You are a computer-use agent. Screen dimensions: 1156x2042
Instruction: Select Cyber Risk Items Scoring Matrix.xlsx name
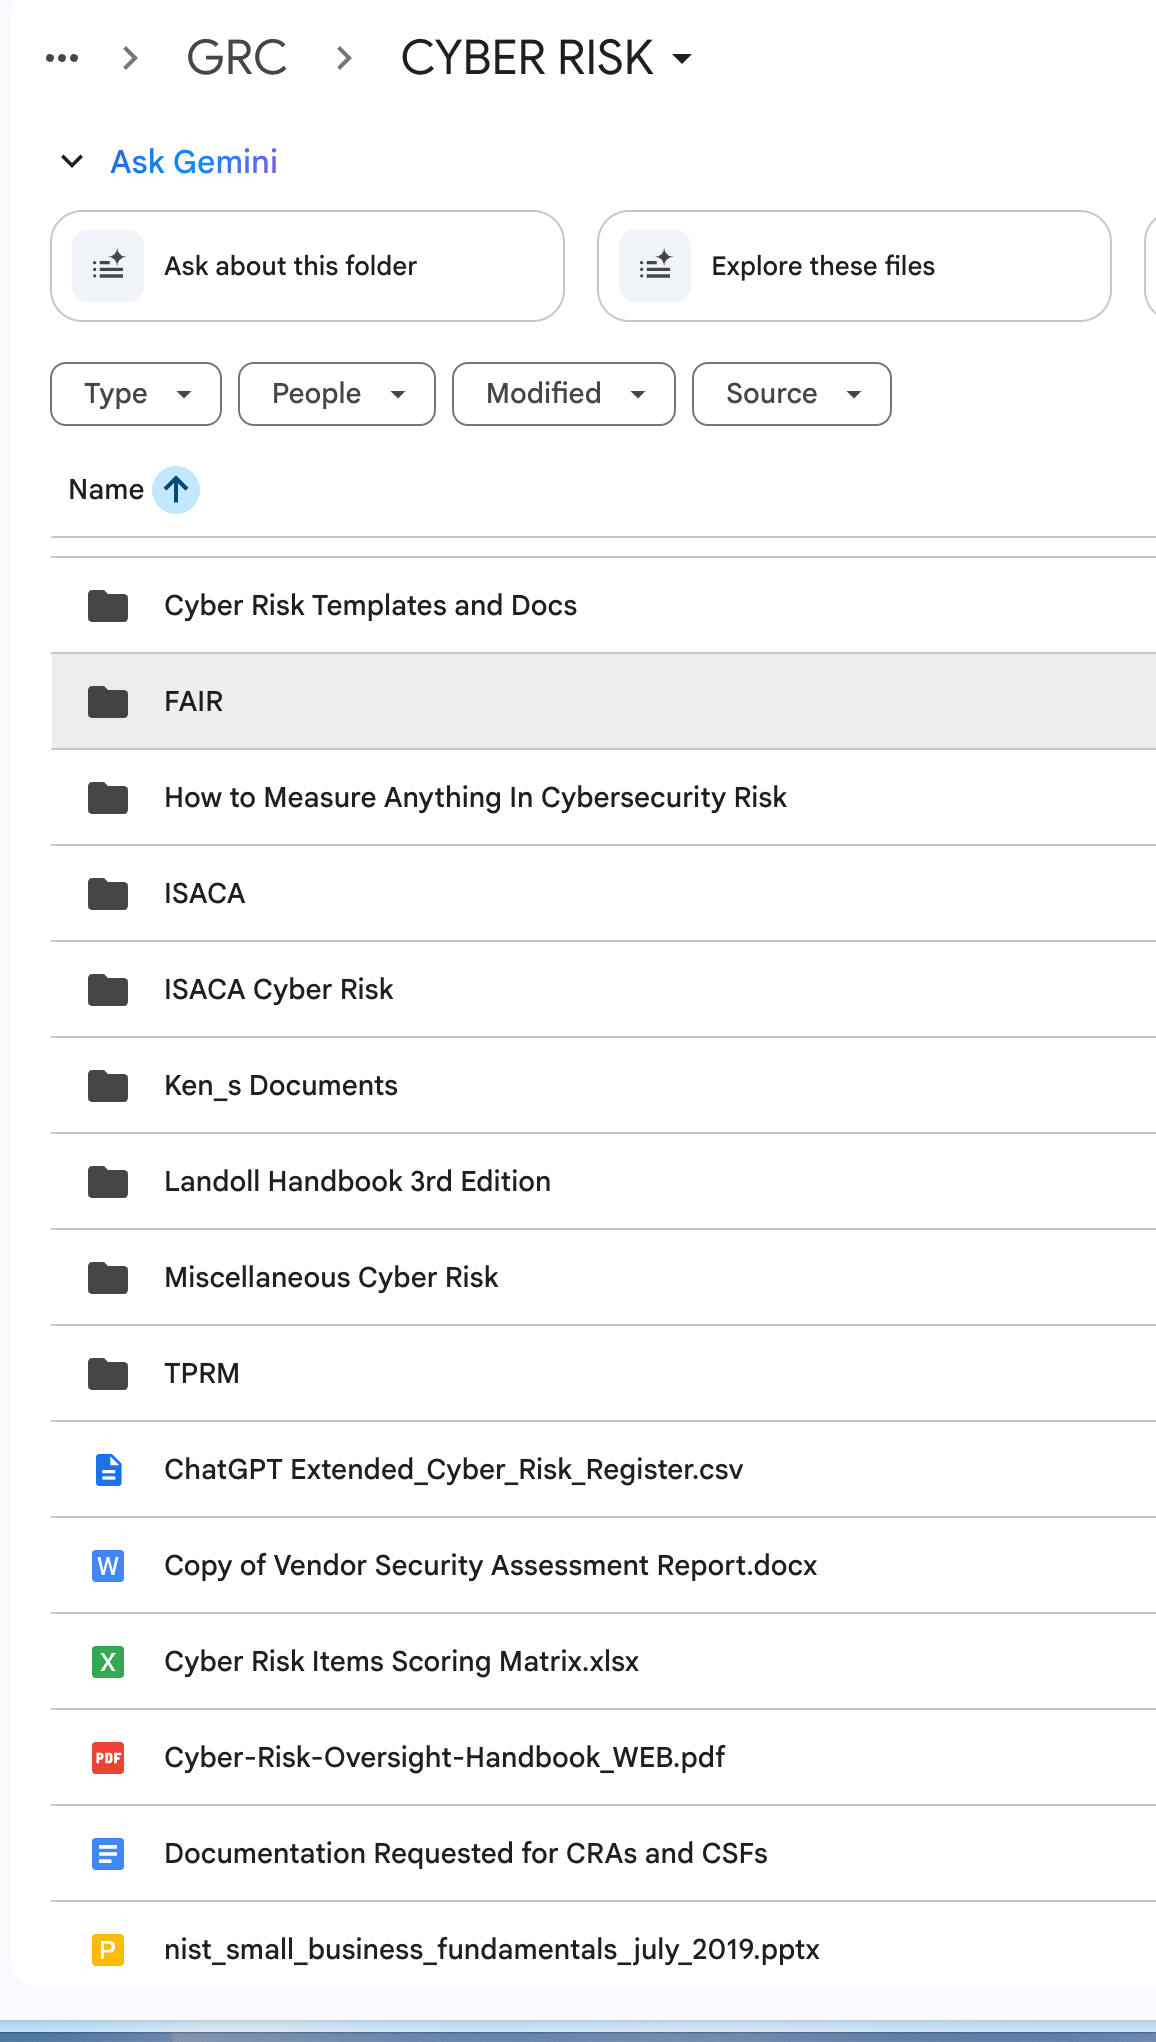coord(401,1662)
